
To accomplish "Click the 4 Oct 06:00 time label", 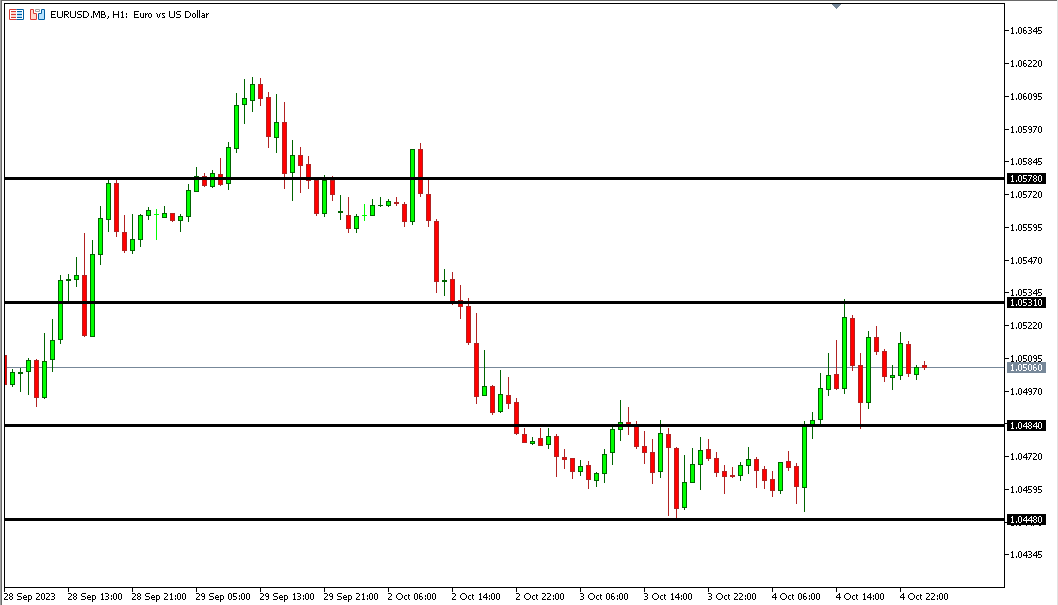I will [796, 597].
